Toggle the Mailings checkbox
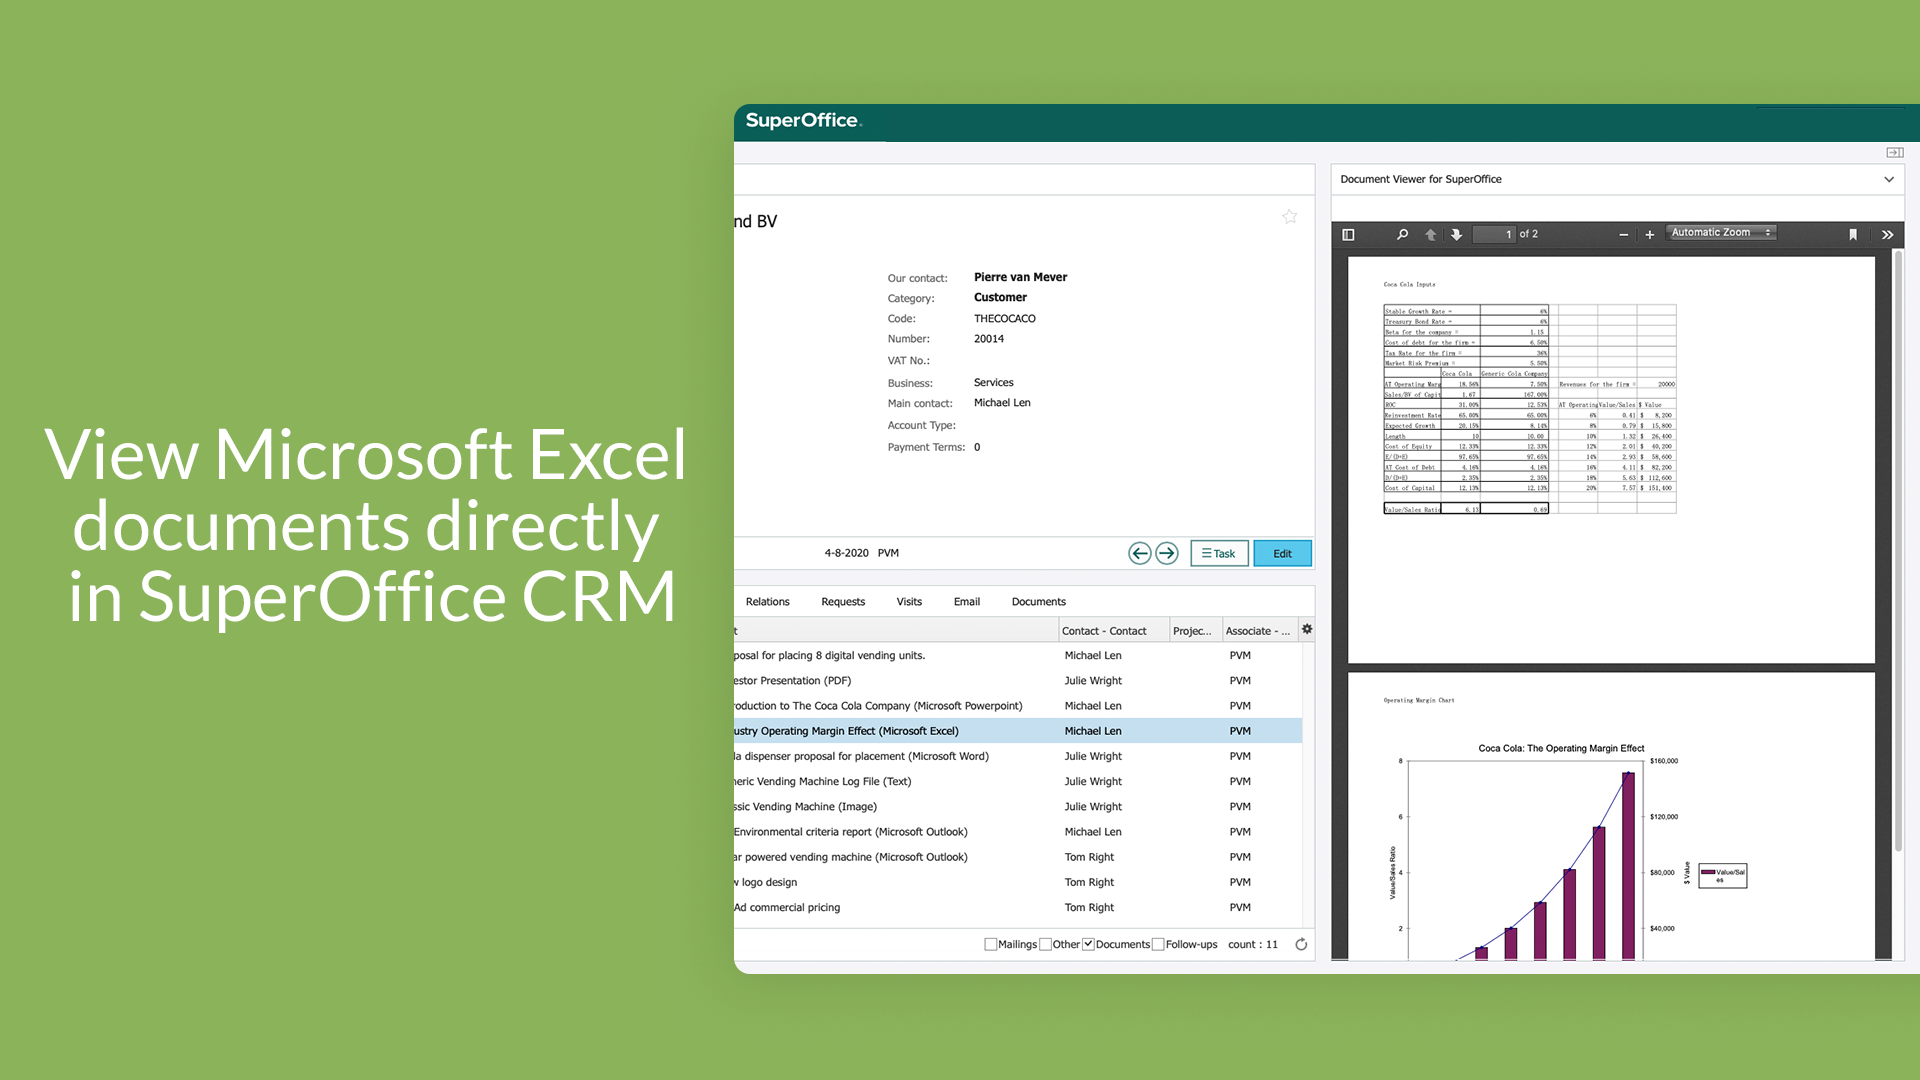The image size is (1920, 1080). (x=990, y=944)
